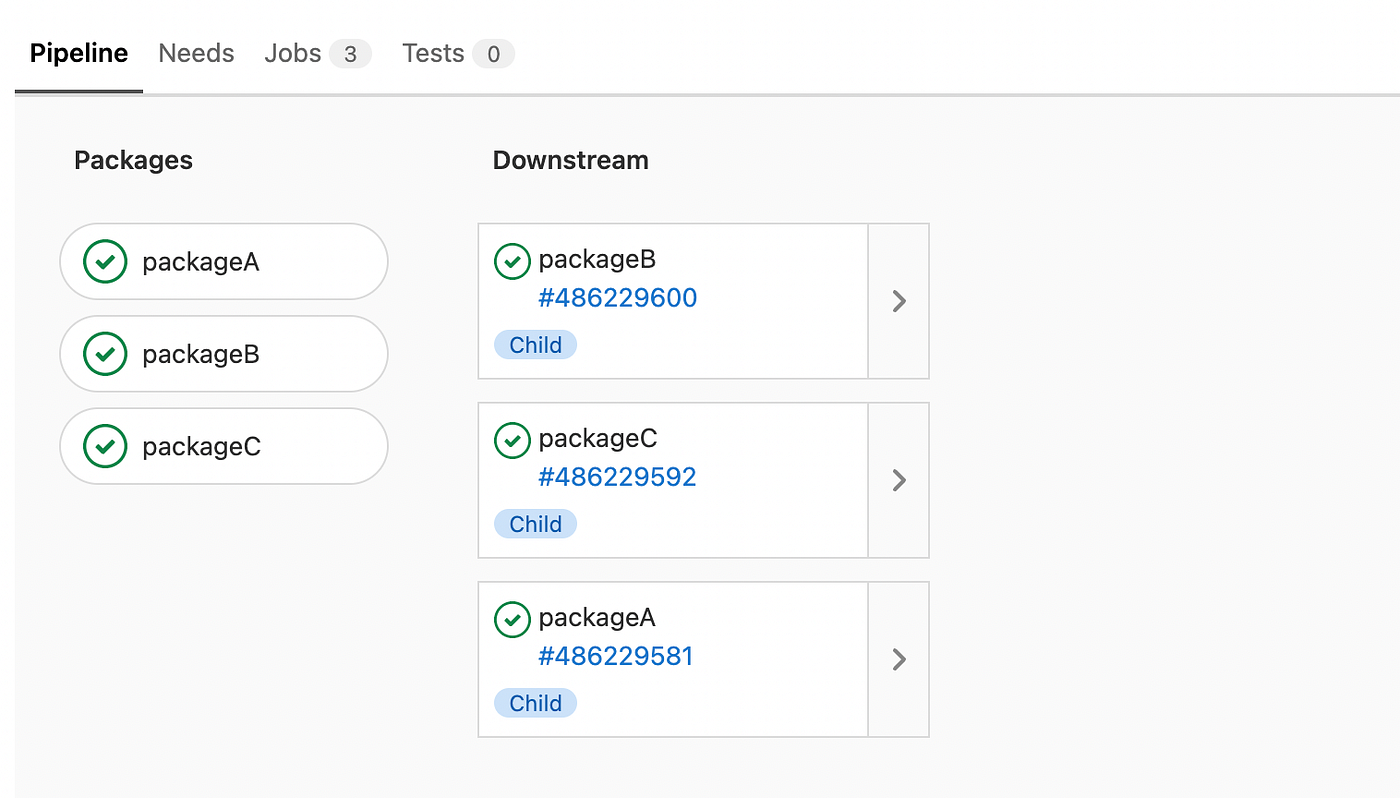Click downstream packageC passed status icon
1400x798 pixels.
point(512,440)
